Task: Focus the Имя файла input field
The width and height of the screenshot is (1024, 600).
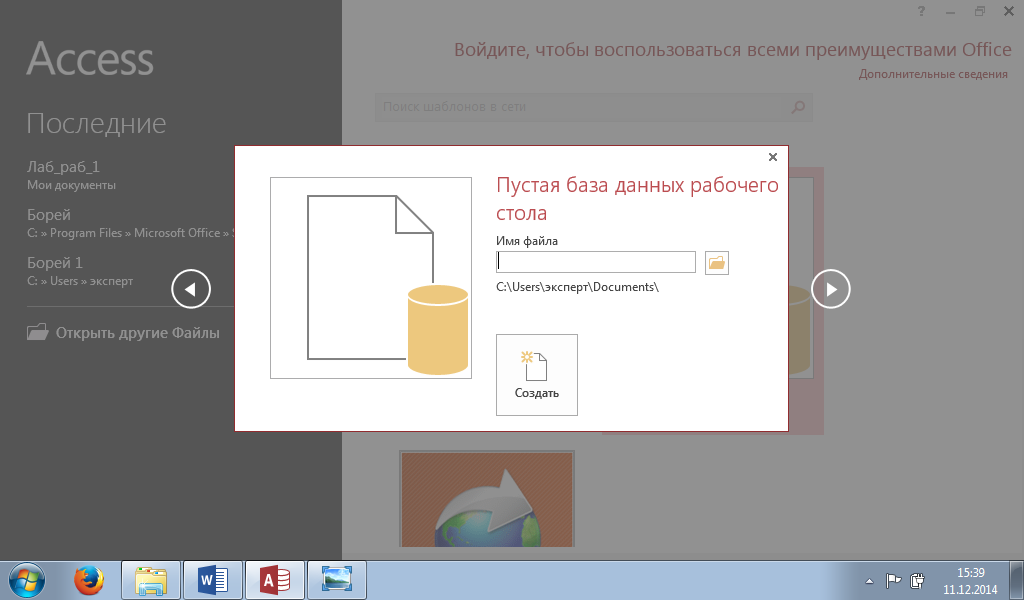Action: tap(596, 262)
